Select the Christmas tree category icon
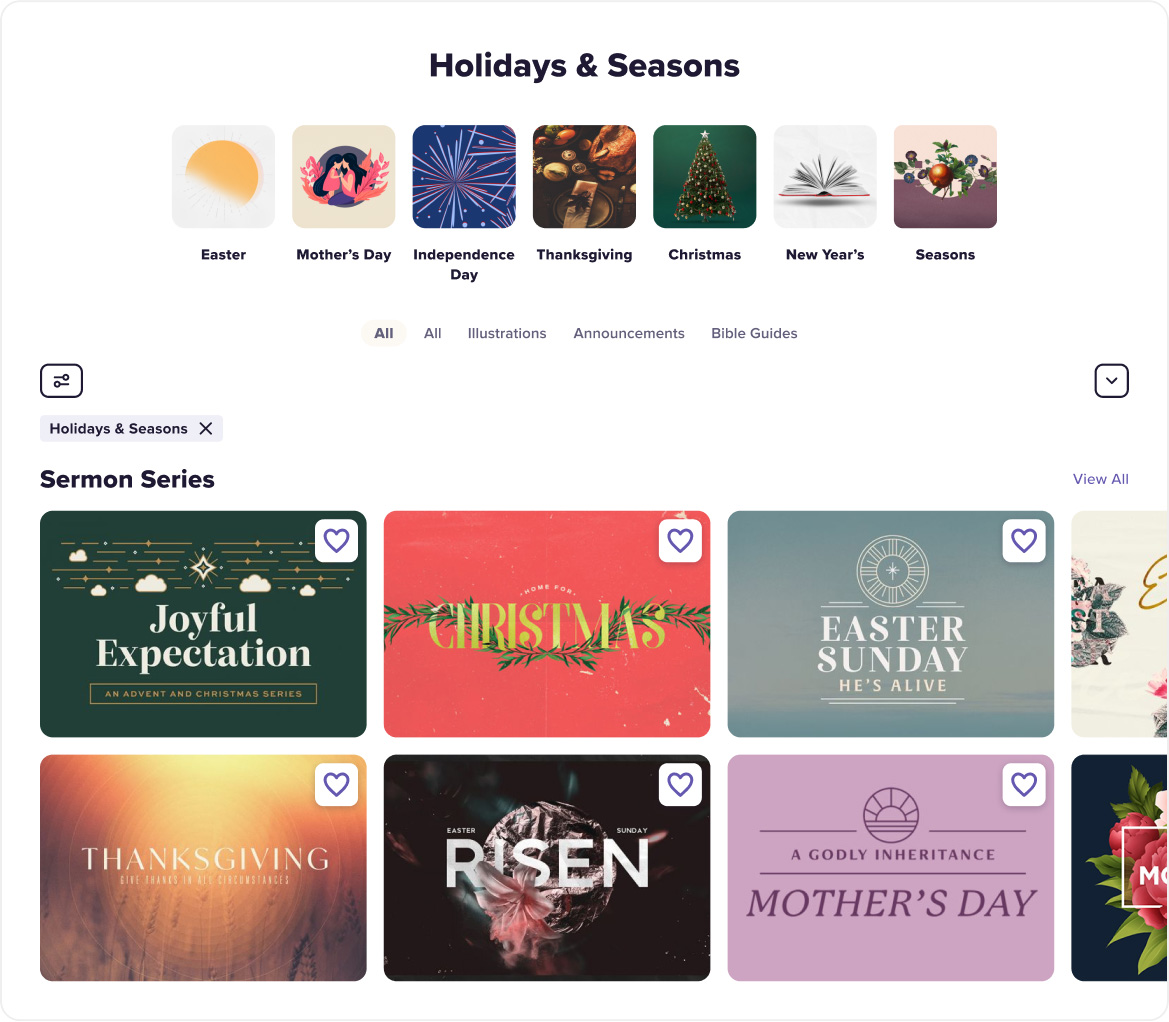Screen dimensions: 1169x1022 (x=704, y=177)
